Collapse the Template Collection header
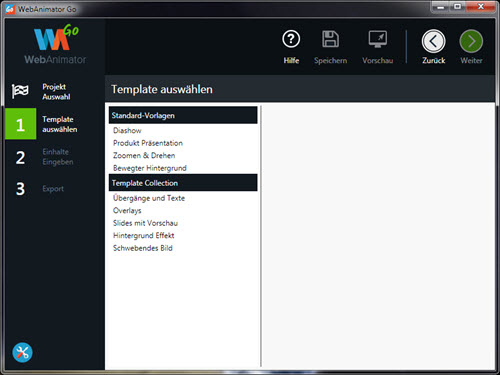The image size is (500, 375). point(183,183)
